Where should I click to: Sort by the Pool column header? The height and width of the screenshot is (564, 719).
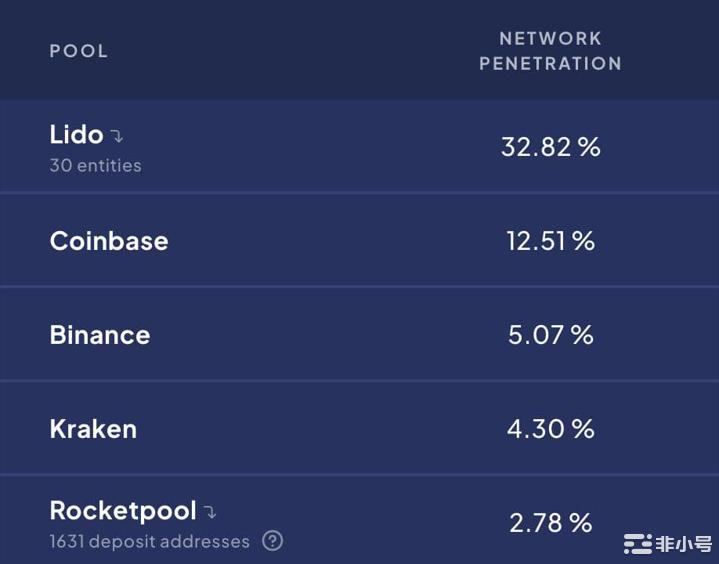(x=79, y=51)
